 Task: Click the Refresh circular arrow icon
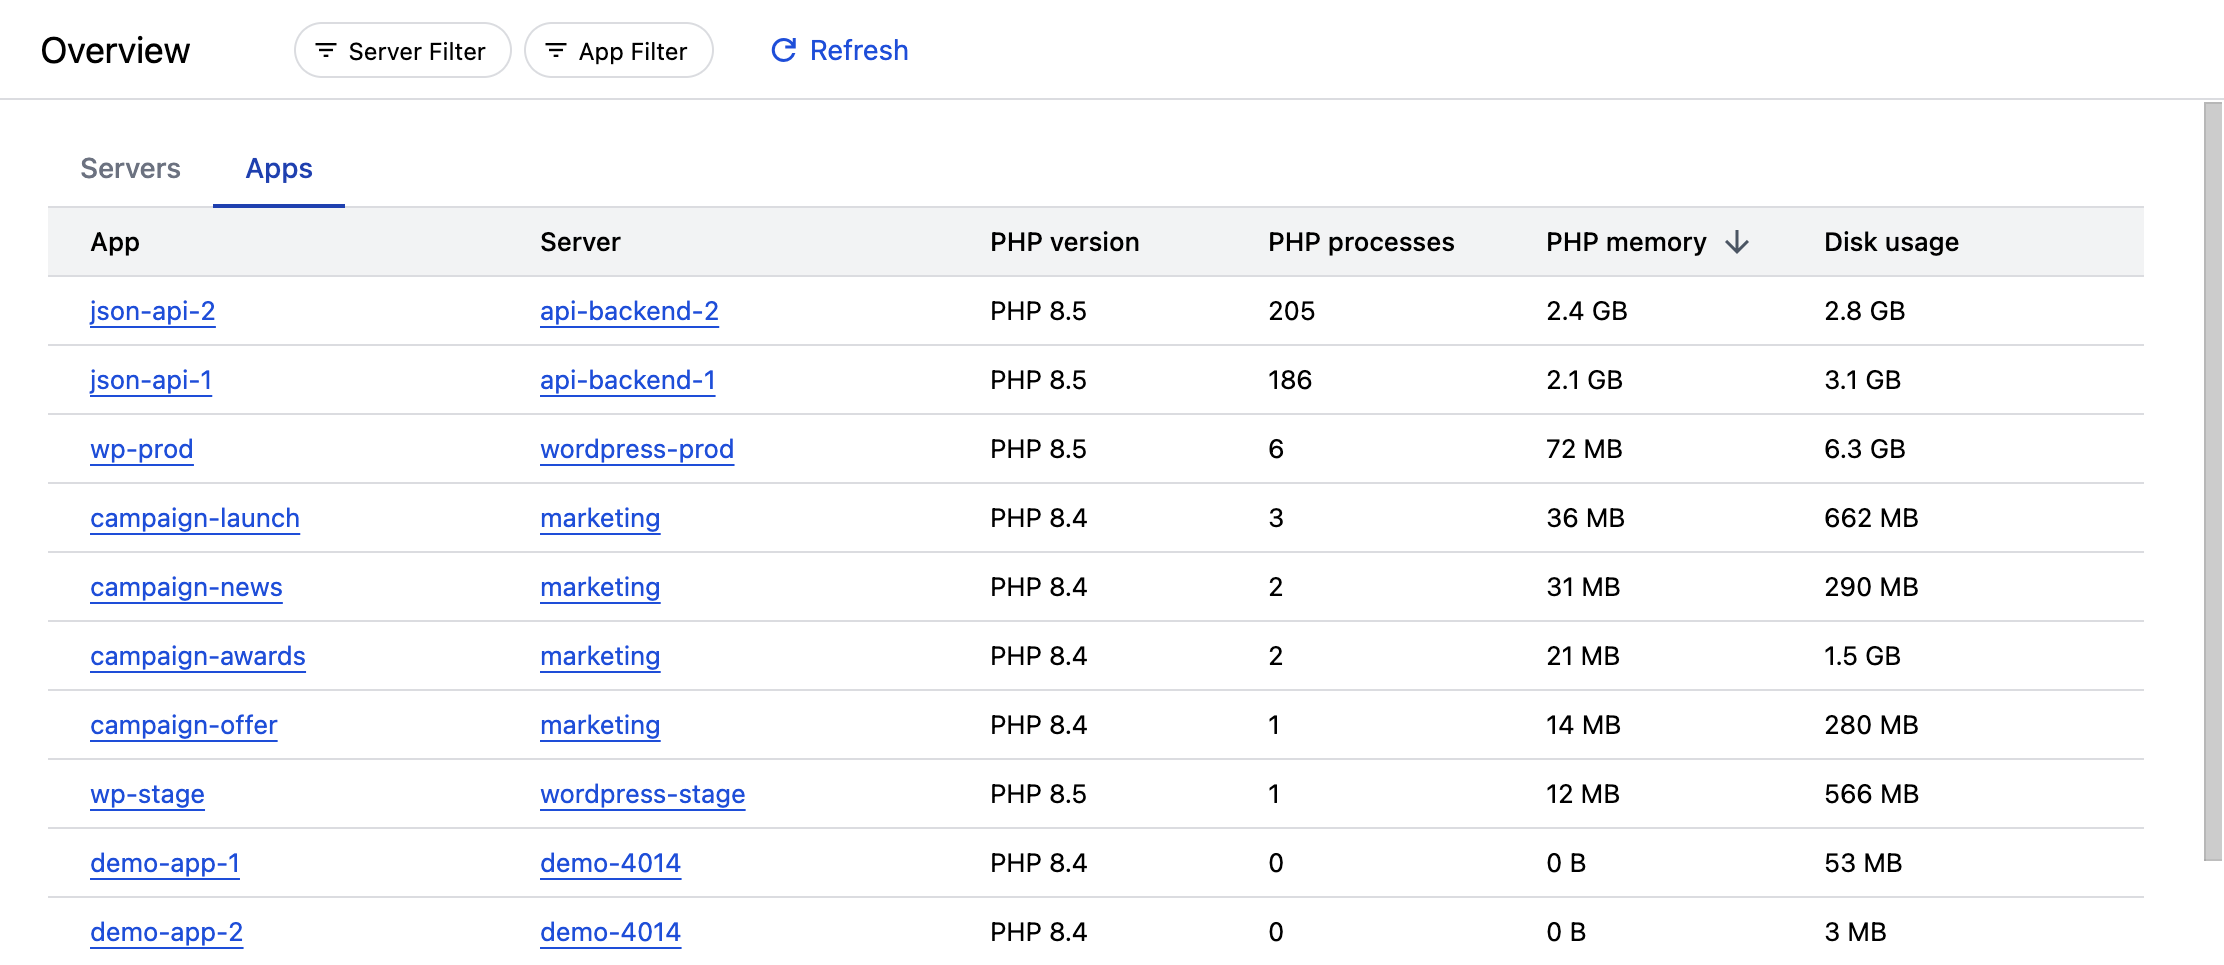(x=783, y=50)
